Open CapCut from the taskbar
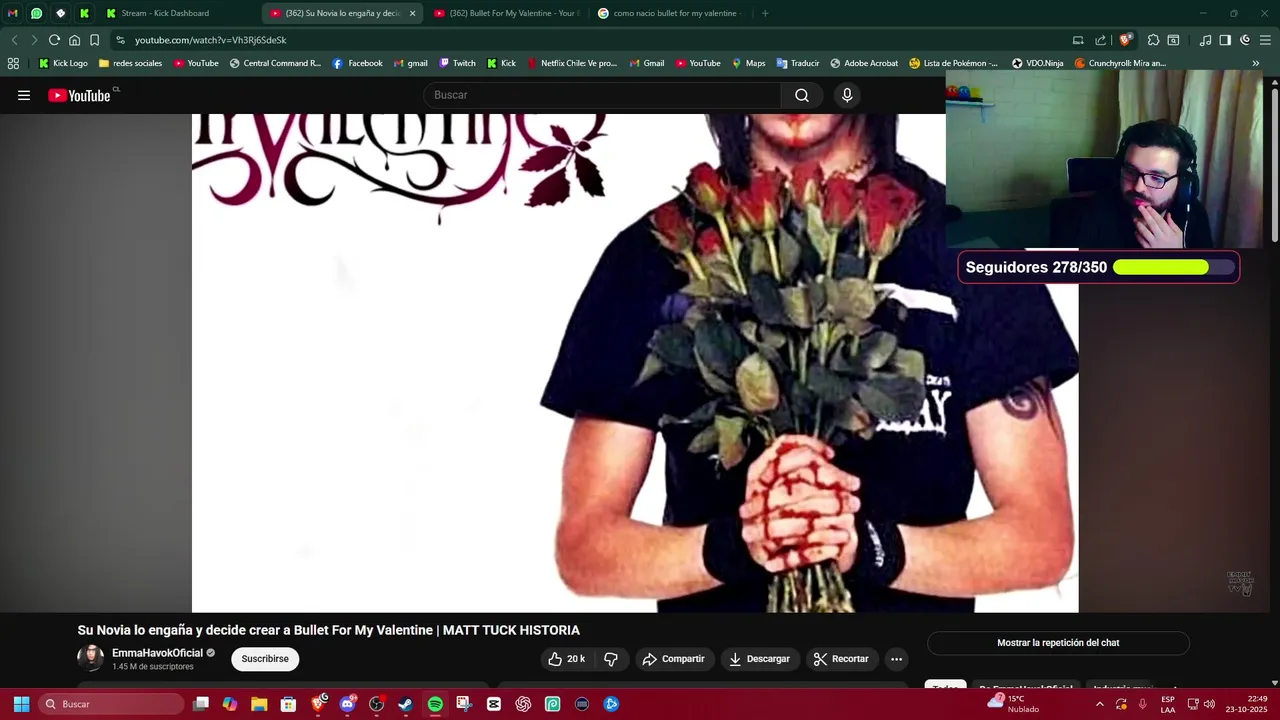The width and height of the screenshot is (1280, 720). [x=493, y=704]
